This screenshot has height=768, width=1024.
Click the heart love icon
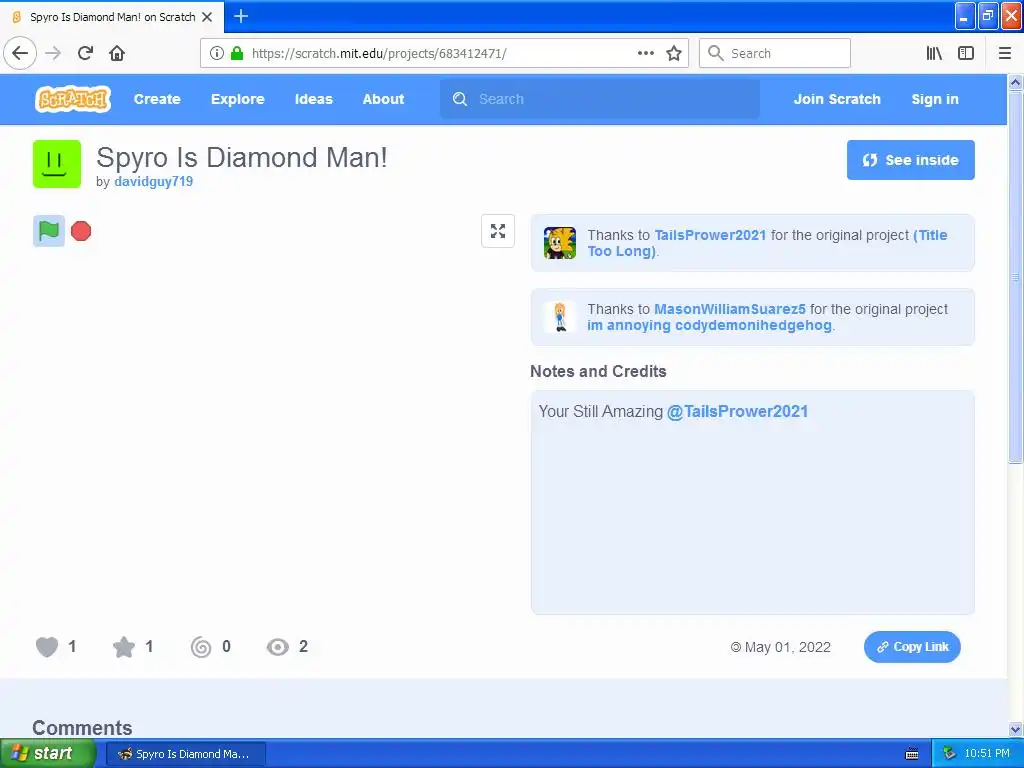point(46,647)
